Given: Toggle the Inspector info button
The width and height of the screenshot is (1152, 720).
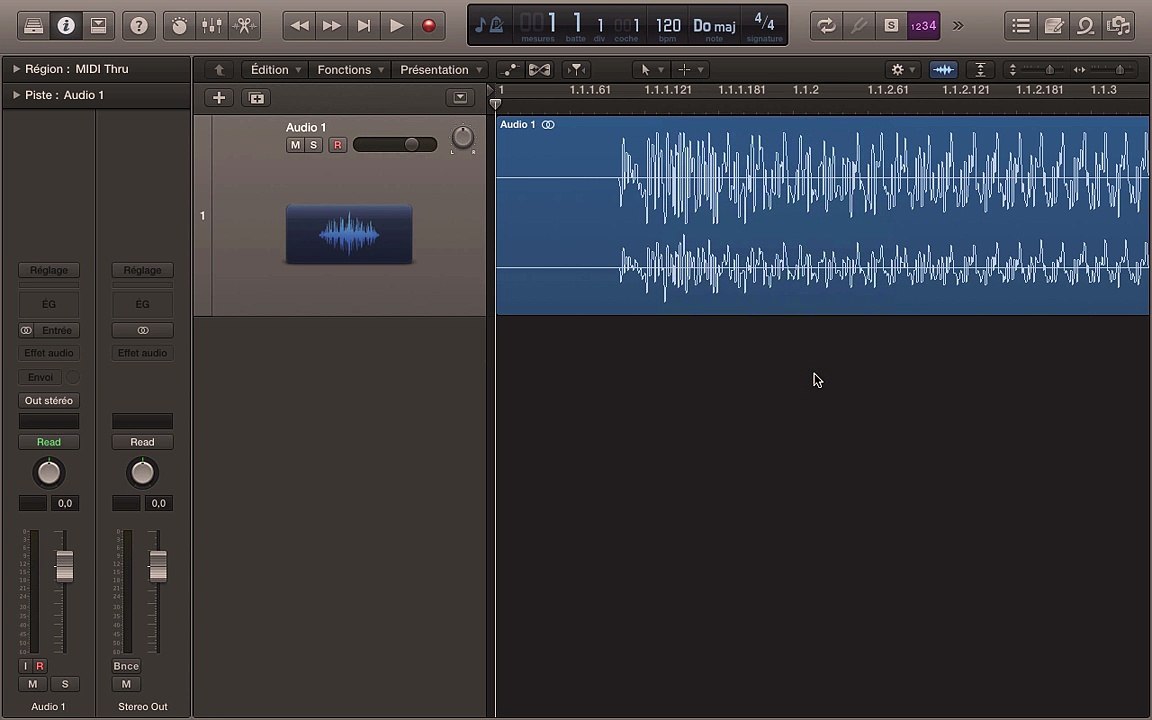Looking at the screenshot, I should tap(66, 26).
